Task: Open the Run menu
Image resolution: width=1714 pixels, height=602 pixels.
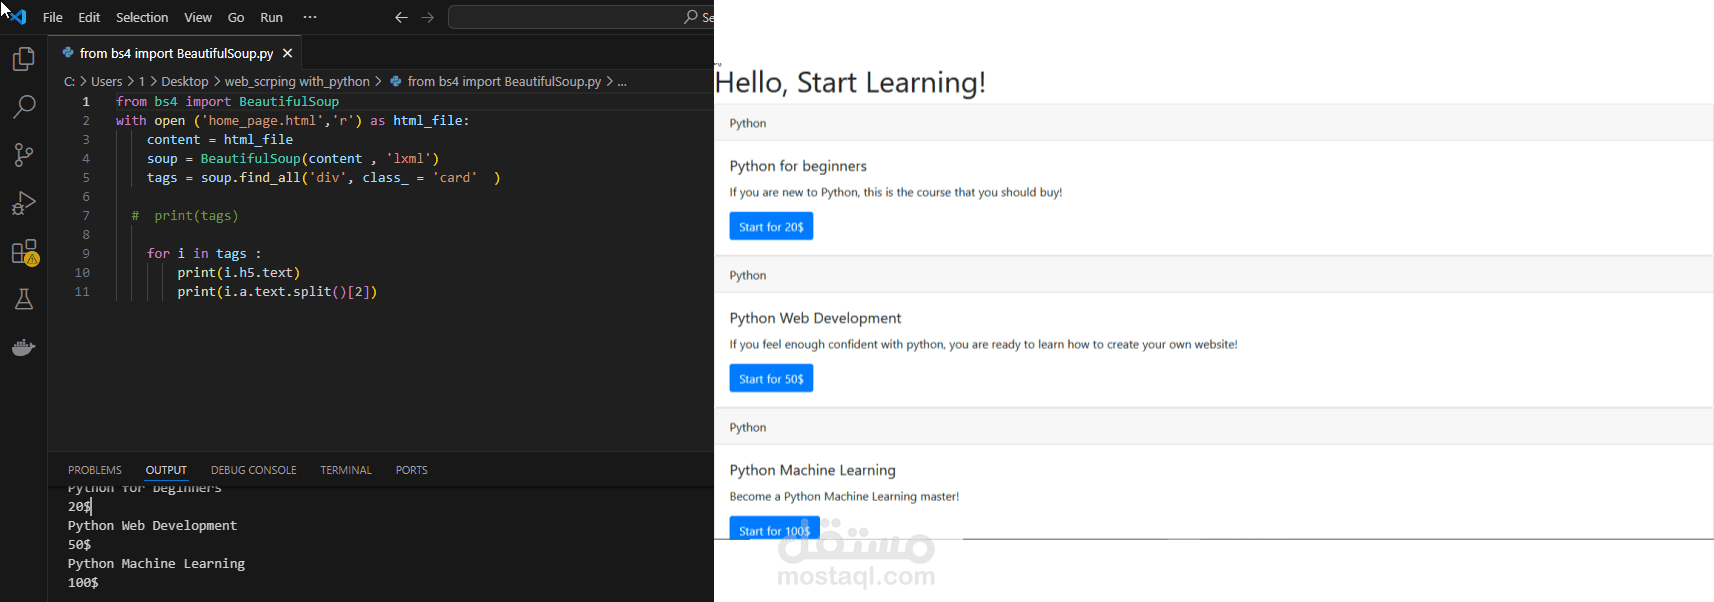Action: pos(271,17)
